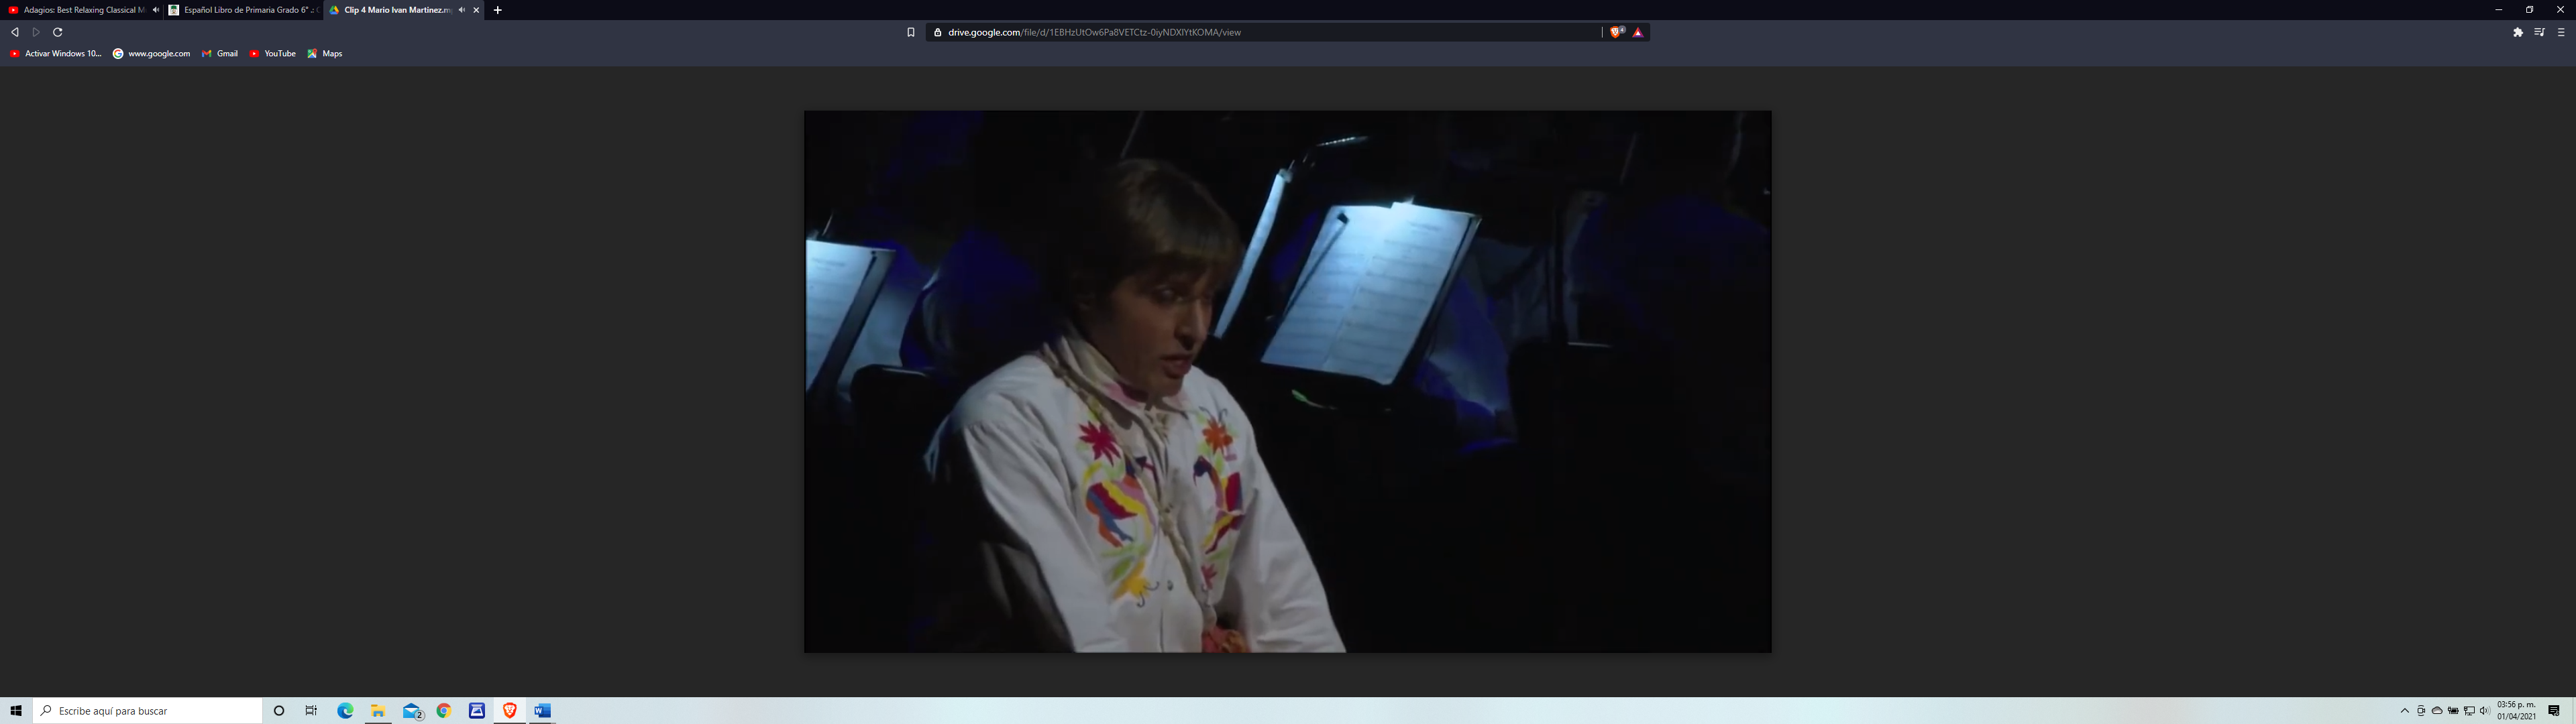Open the media control playlist icon

(x=2539, y=32)
